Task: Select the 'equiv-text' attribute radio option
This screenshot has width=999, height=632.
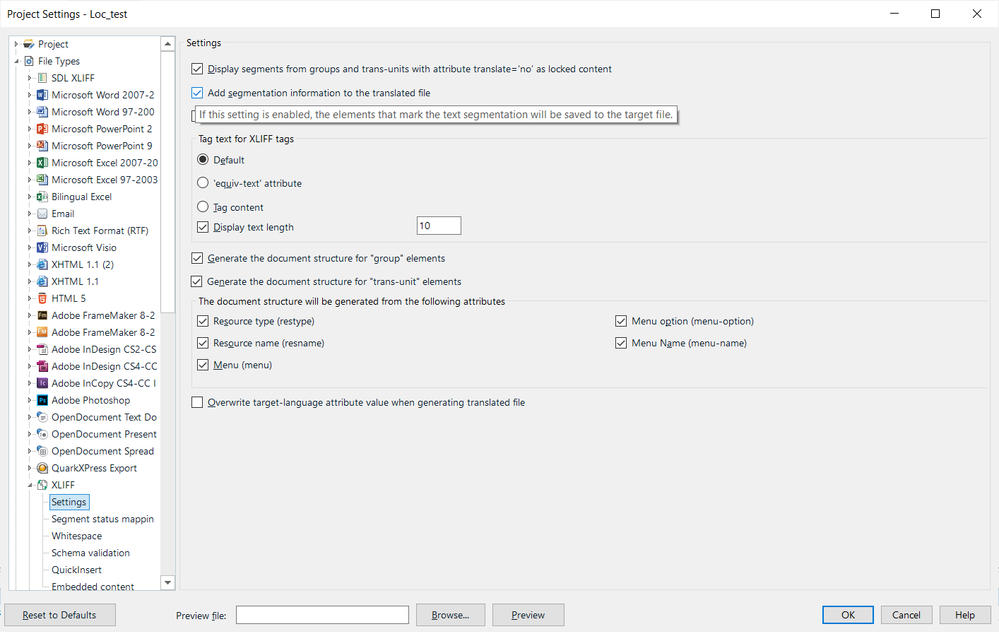Action: pyautogui.click(x=203, y=183)
